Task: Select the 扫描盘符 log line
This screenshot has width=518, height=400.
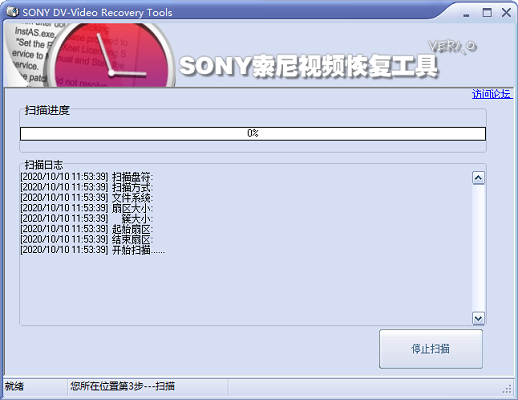Action: 87,176
